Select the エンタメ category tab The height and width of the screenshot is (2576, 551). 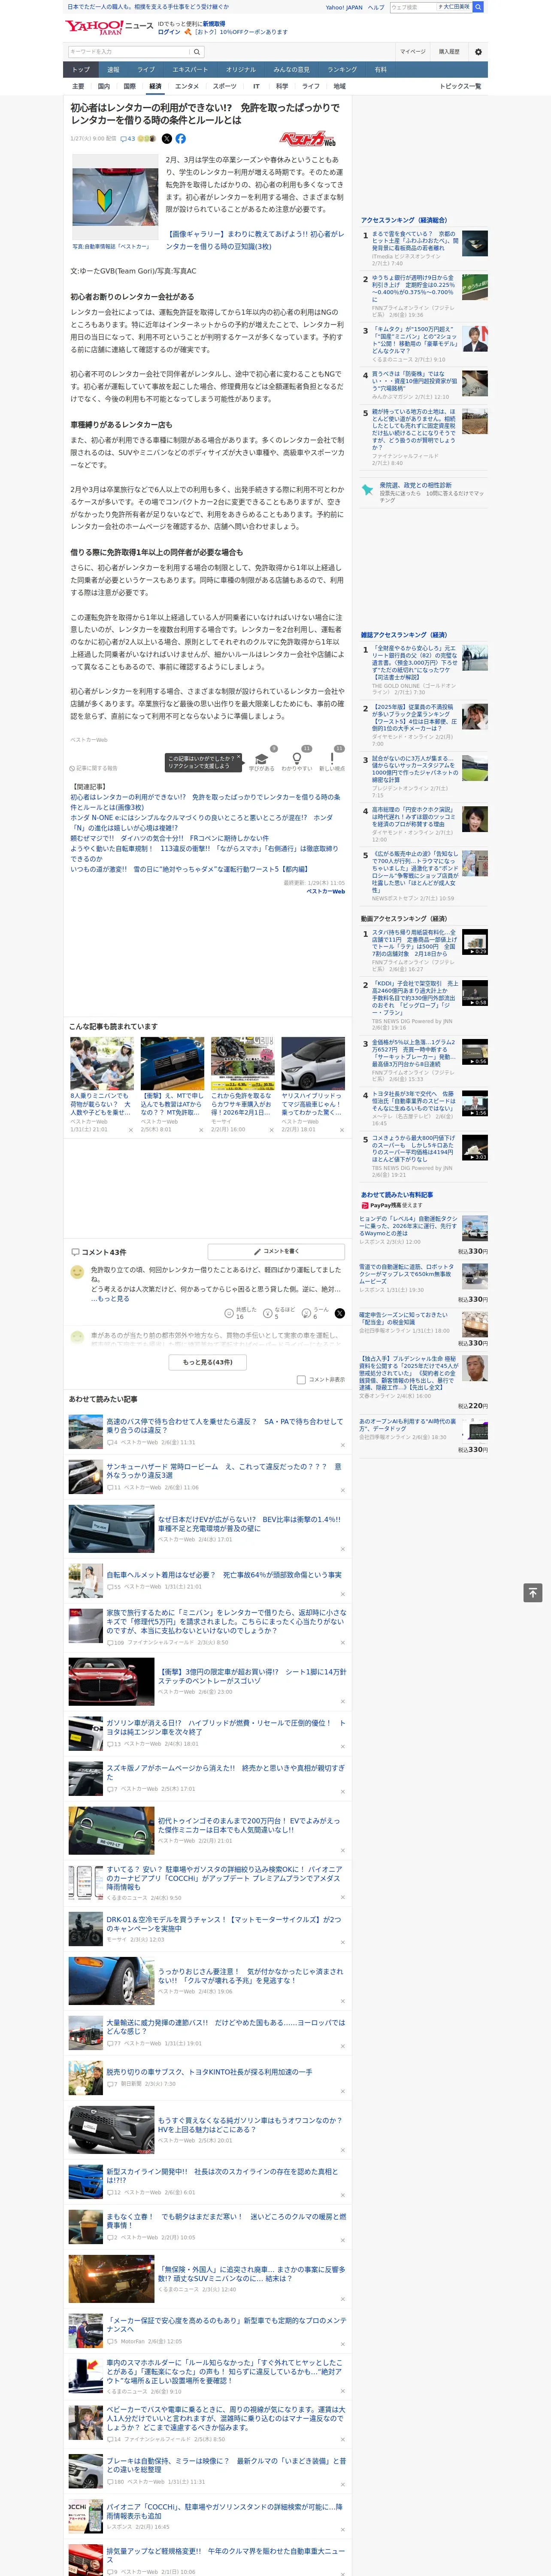tap(187, 86)
